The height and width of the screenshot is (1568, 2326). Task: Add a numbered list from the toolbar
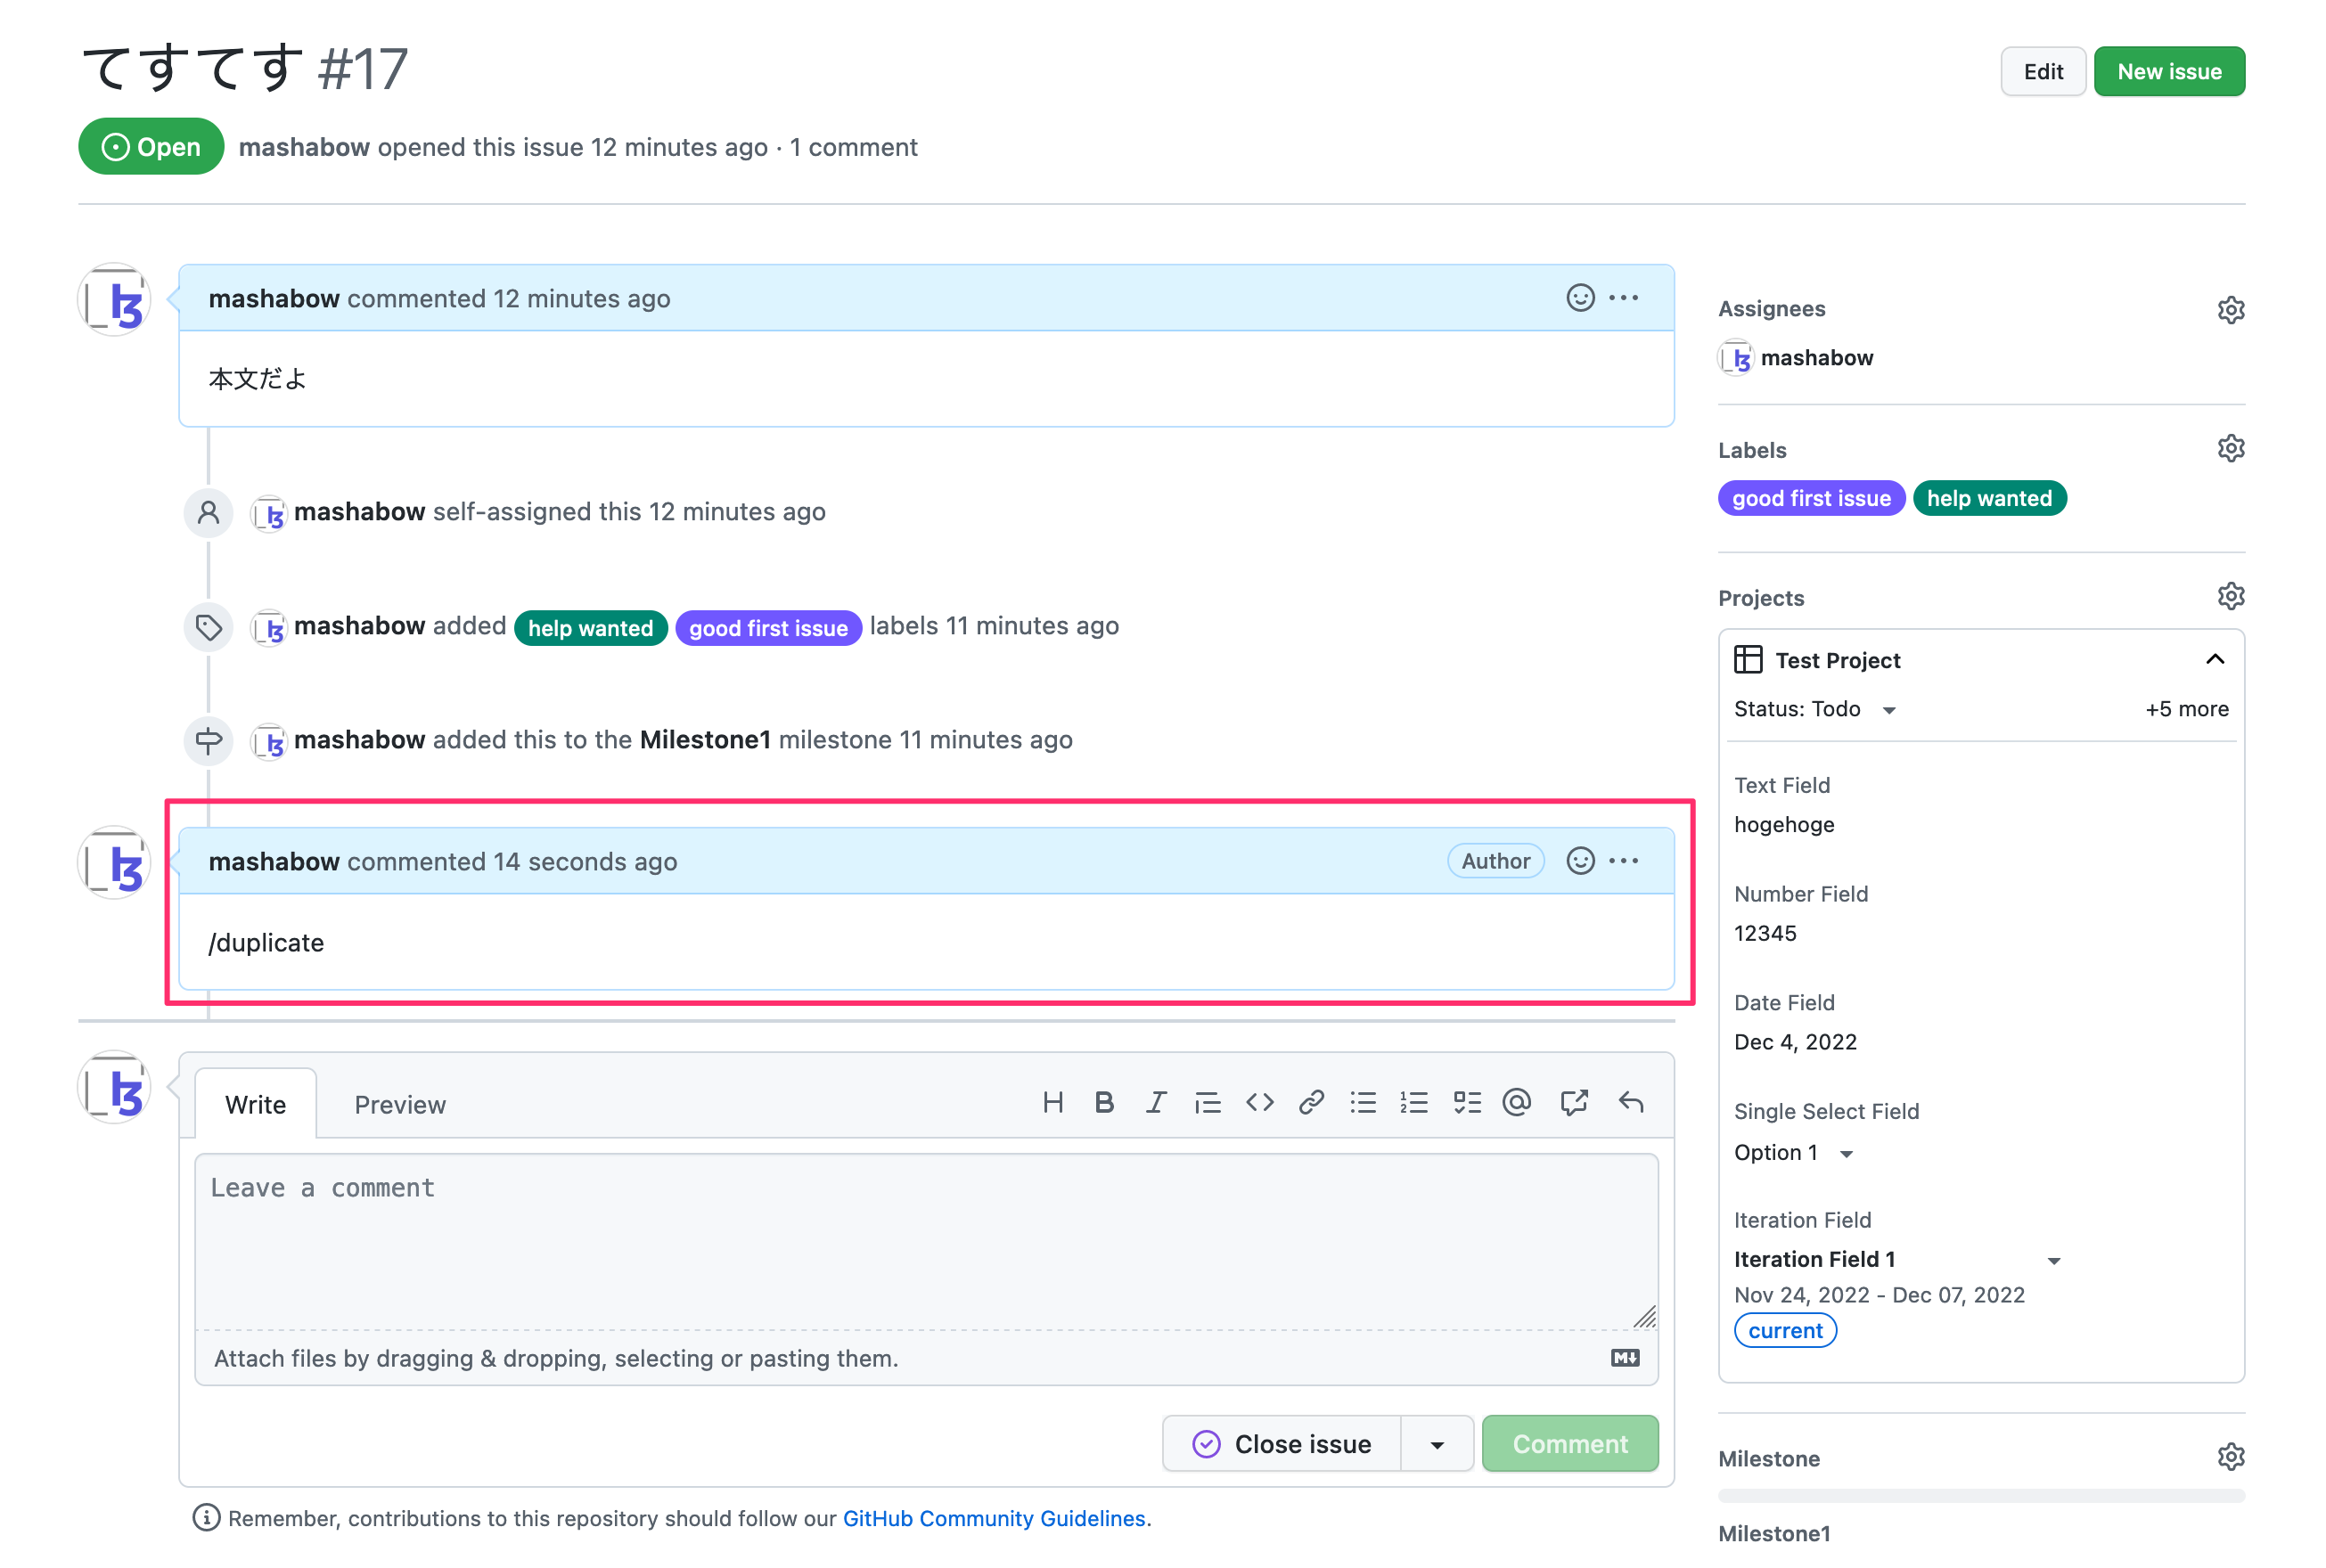pyautogui.click(x=1415, y=1102)
